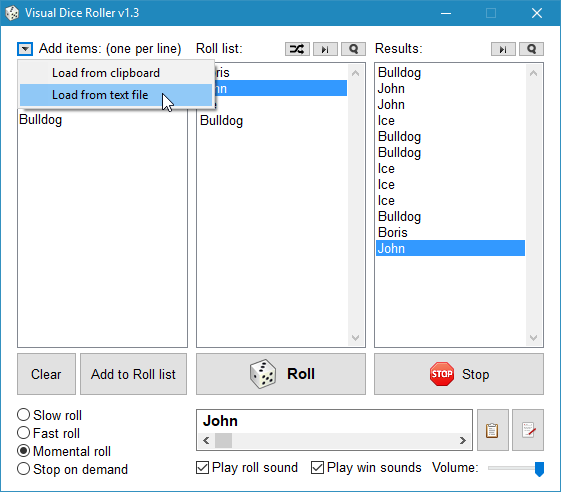Image resolution: width=561 pixels, height=492 pixels.
Task: Close the Visual Dice Roller window
Action: tap(537, 13)
